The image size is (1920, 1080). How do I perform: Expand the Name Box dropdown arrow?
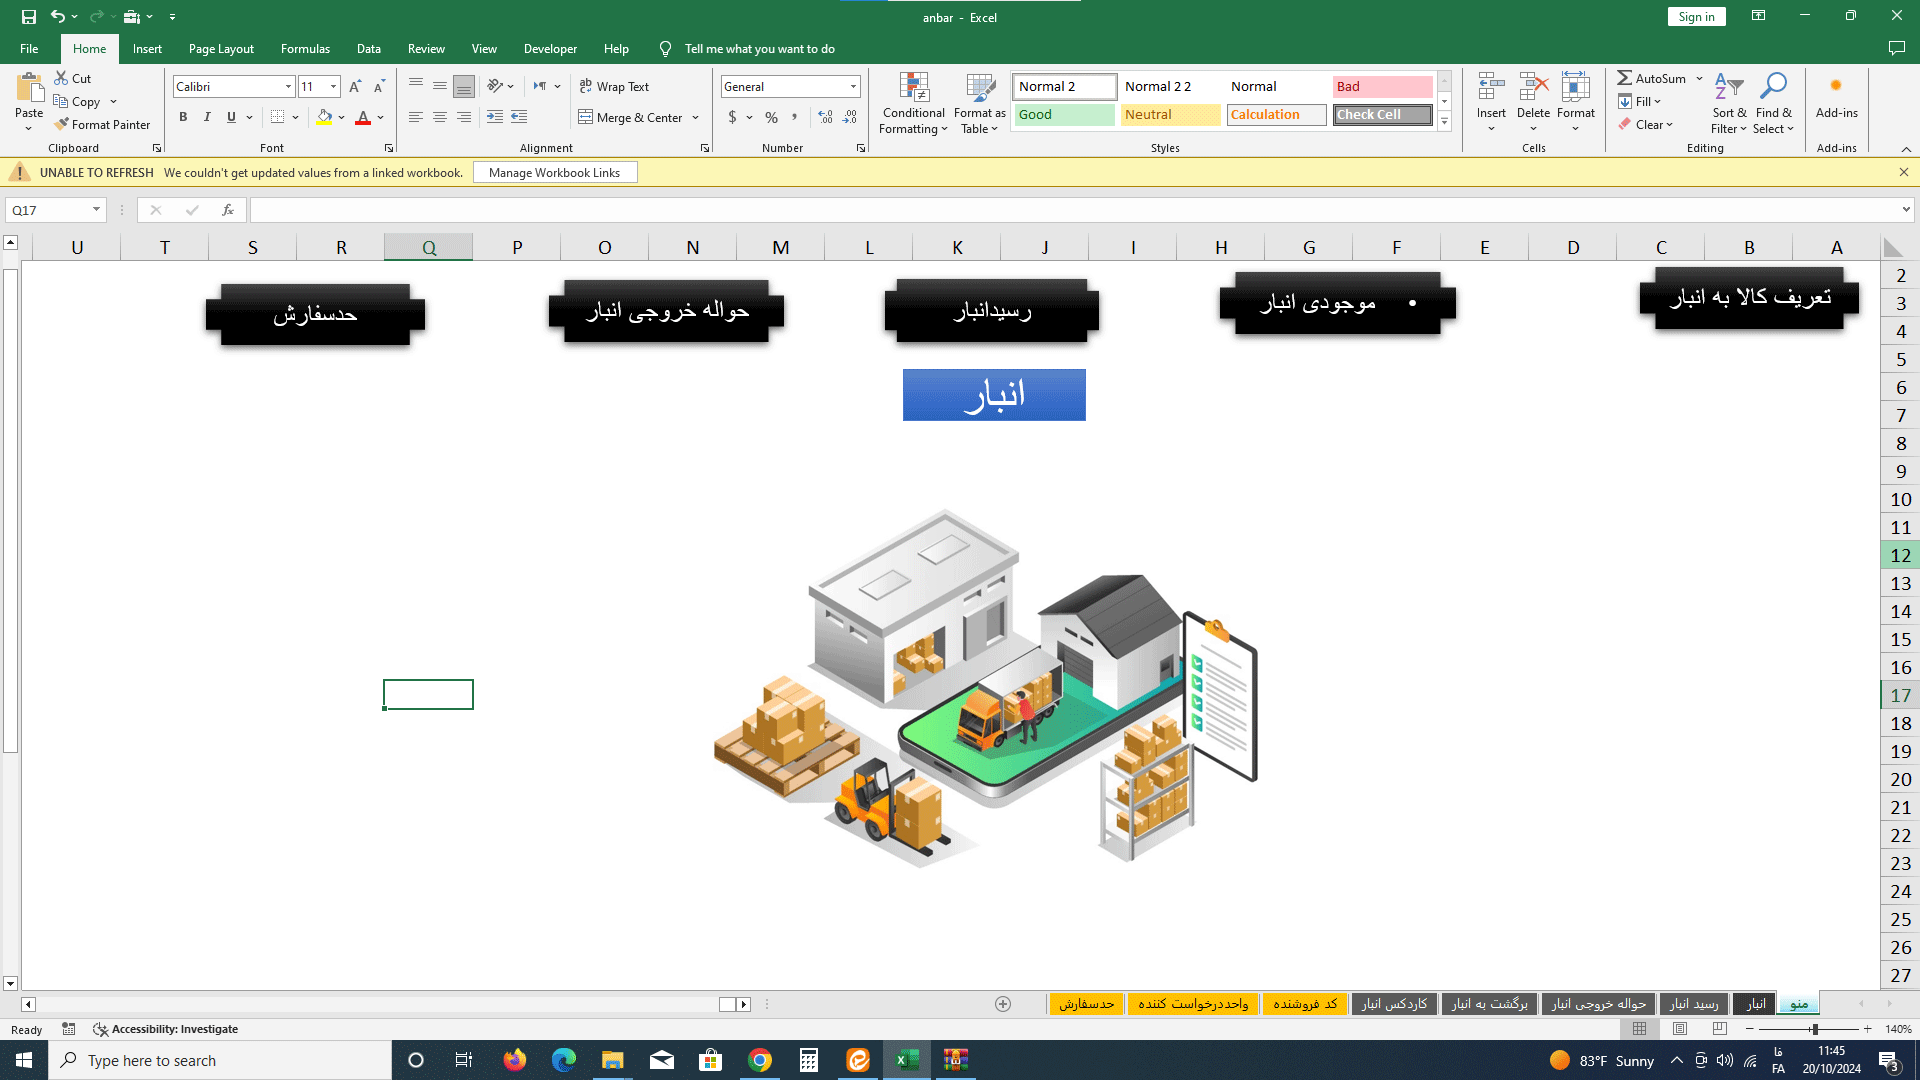pos(96,210)
